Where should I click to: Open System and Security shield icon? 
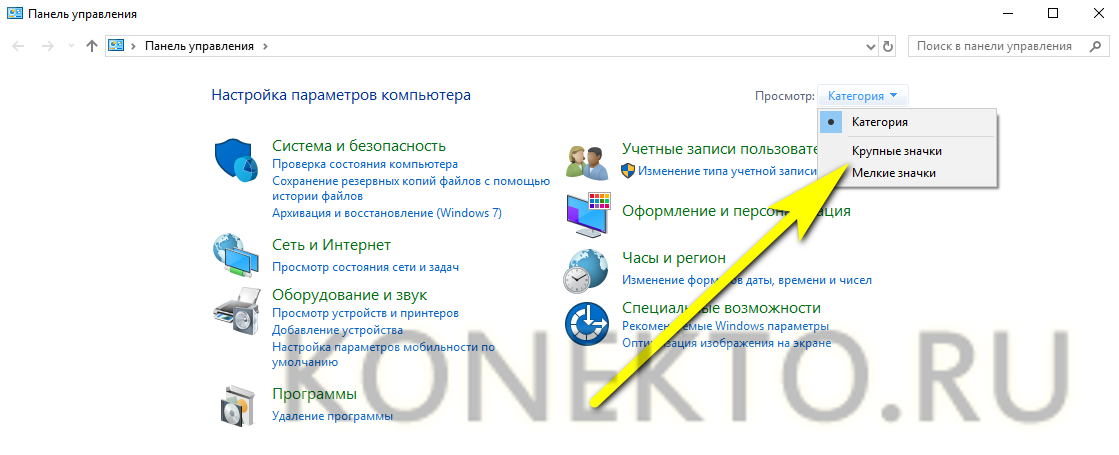tap(236, 159)
